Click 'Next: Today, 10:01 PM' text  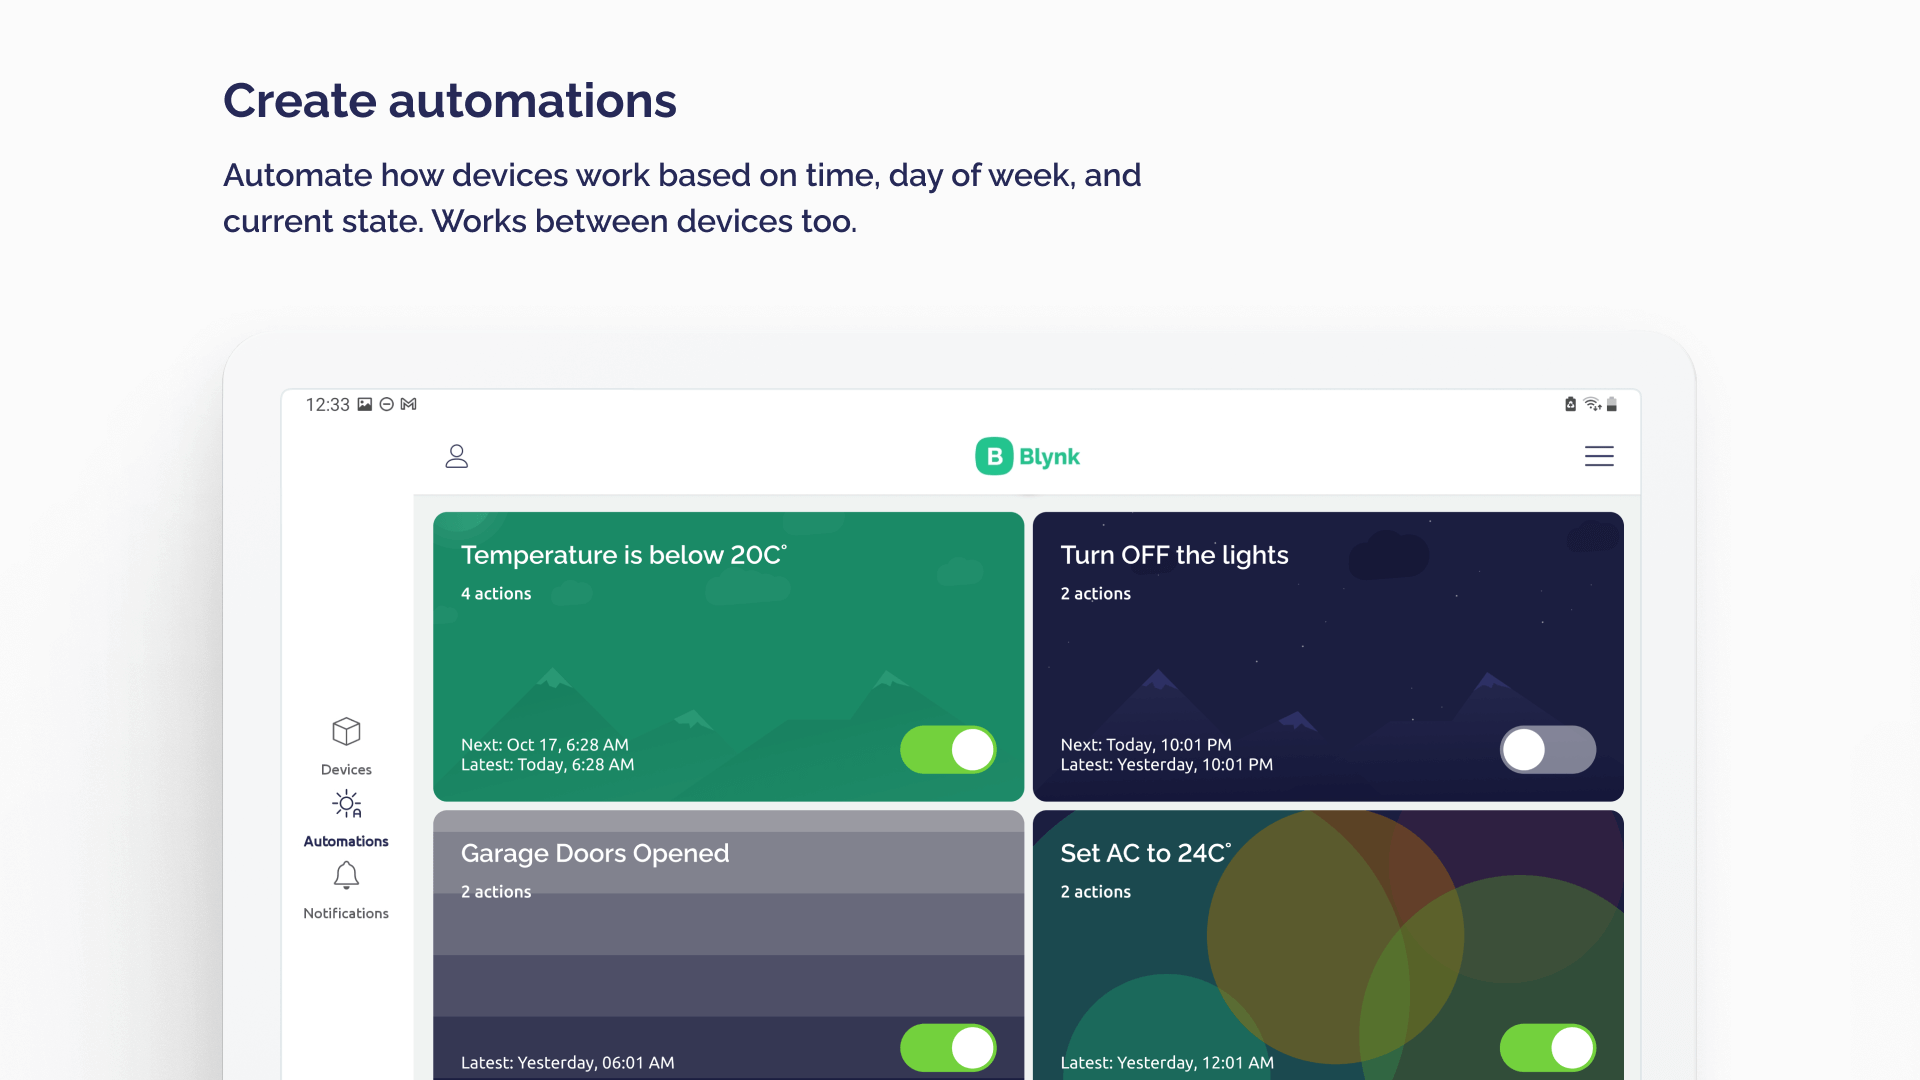[x=1146, y=744]
